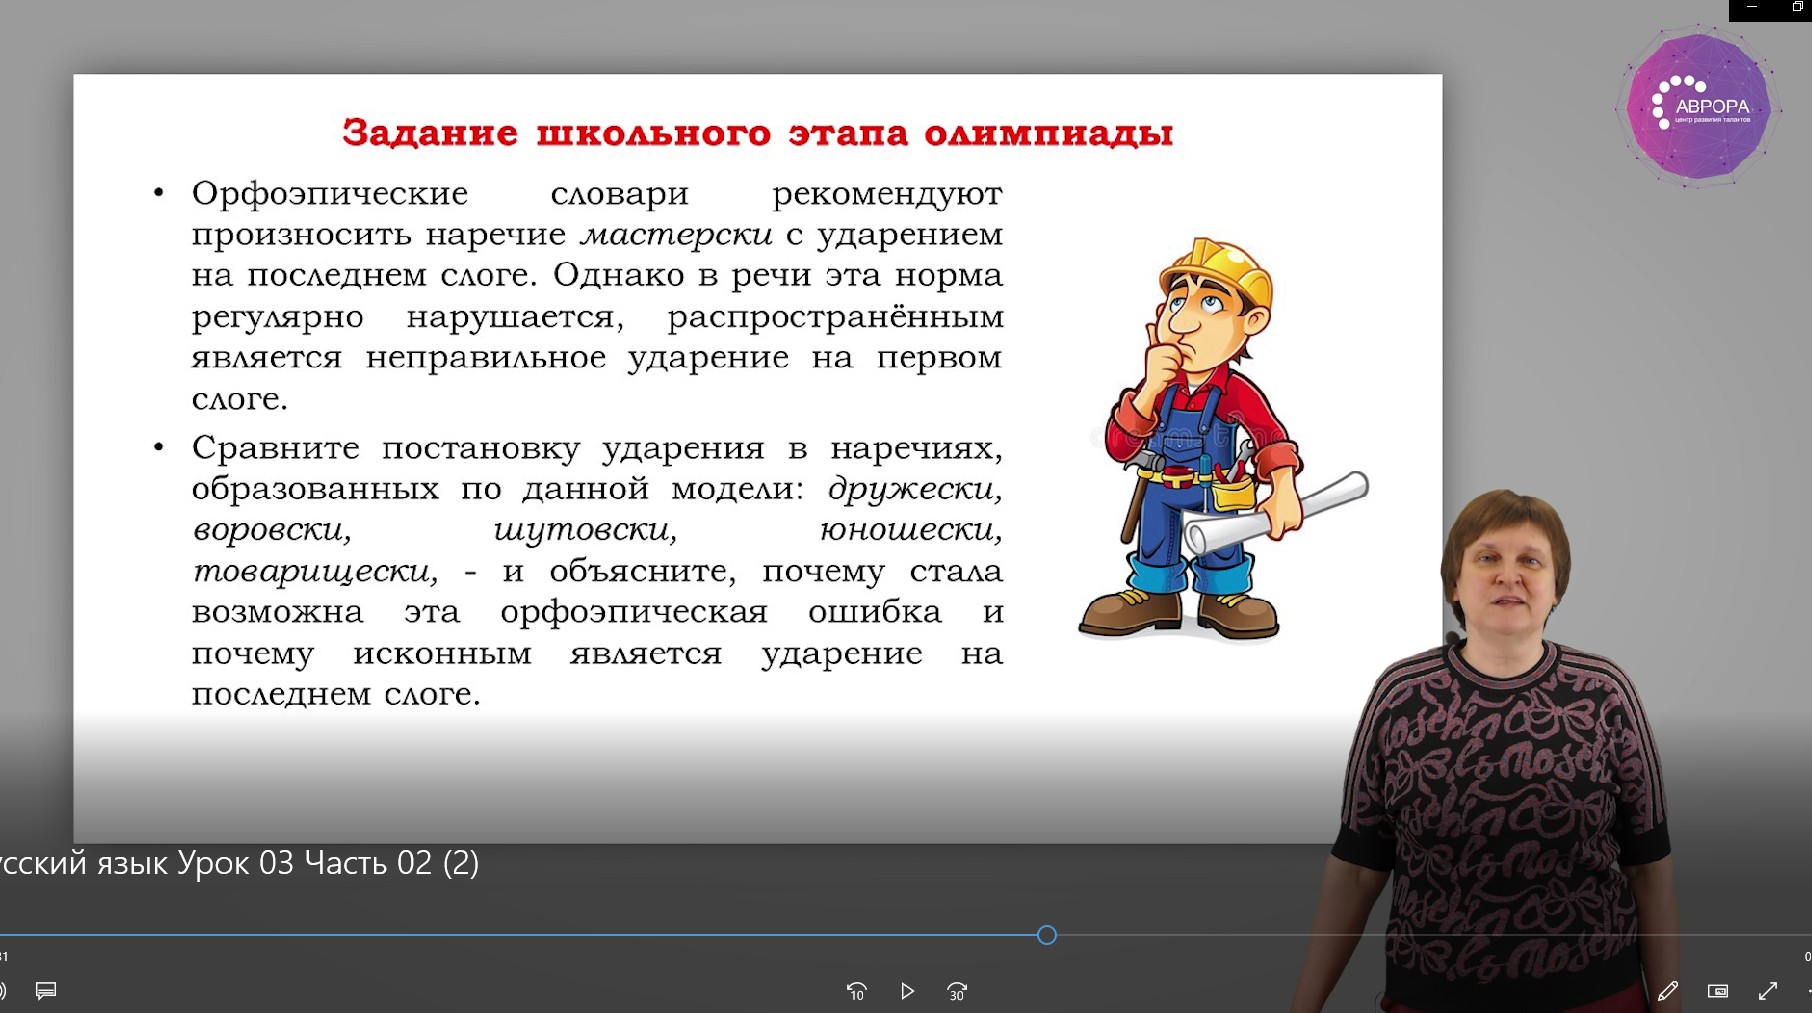1812x1013 pixels.
Task: Click the elapsed time label under the timeline
Action: (4, 957)
